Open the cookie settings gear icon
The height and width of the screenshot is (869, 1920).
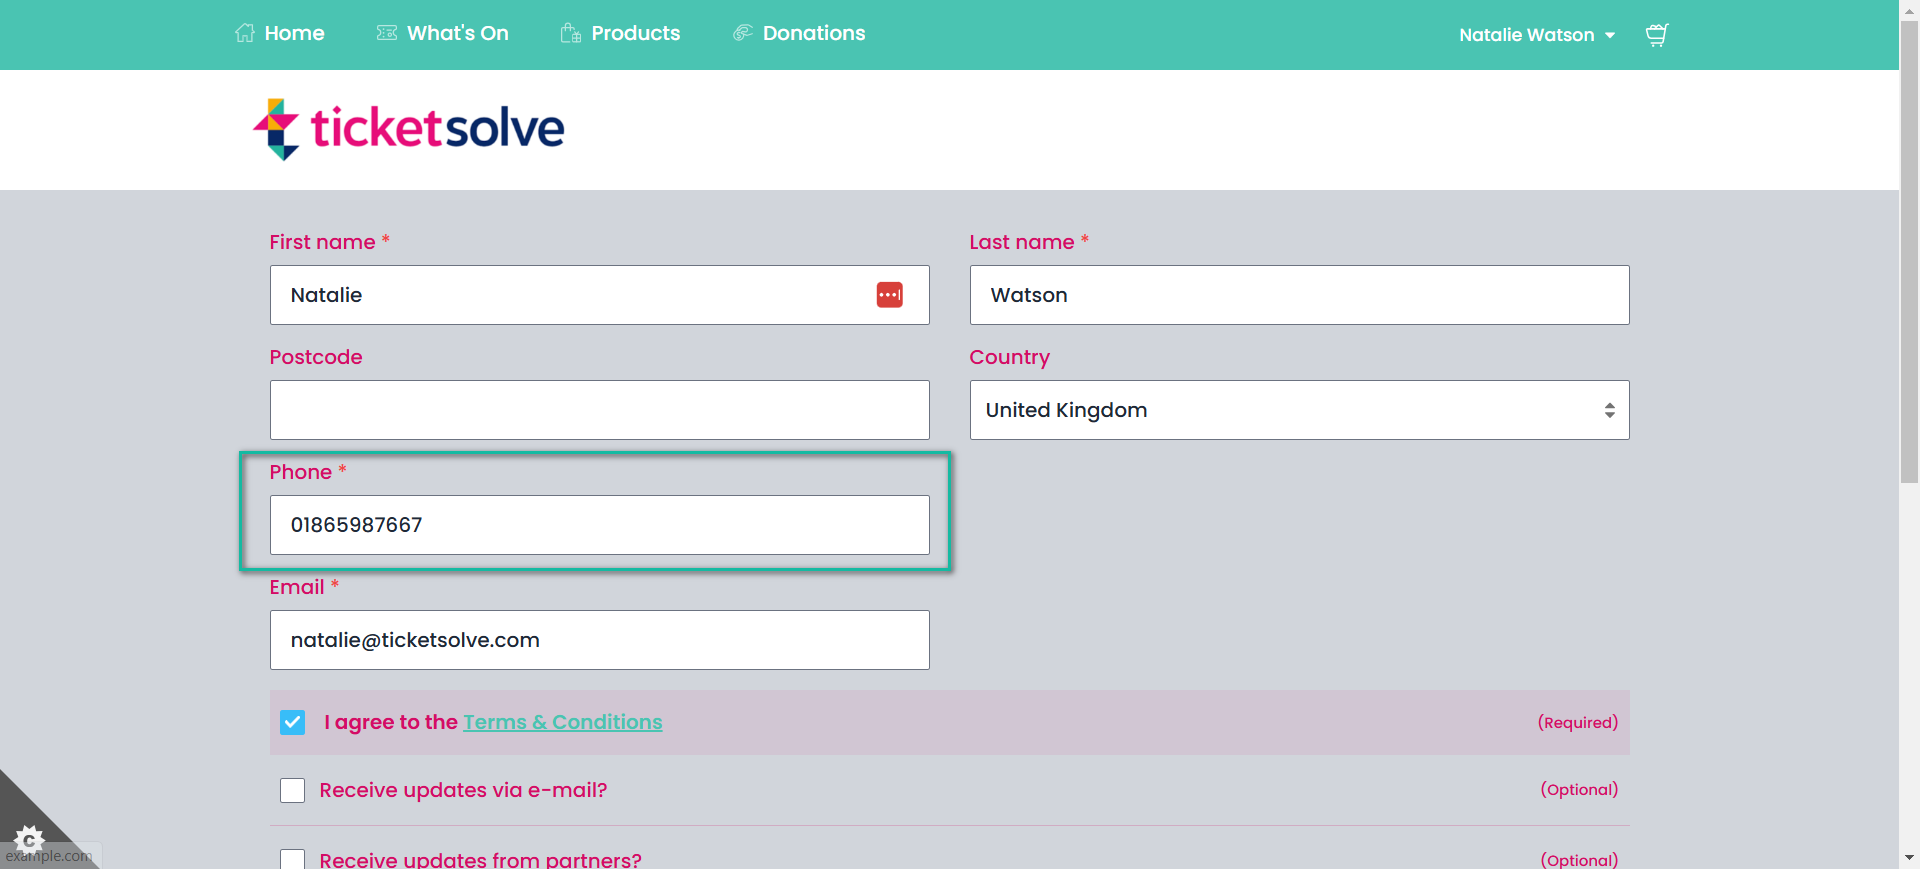coord(29,839)
